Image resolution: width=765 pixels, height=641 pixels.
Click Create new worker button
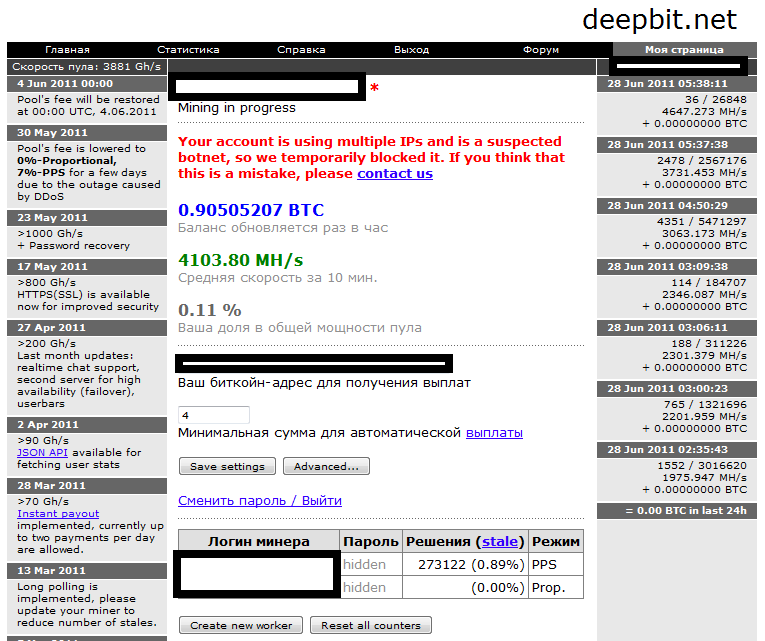pyautogui.click(x=241, y=625)
